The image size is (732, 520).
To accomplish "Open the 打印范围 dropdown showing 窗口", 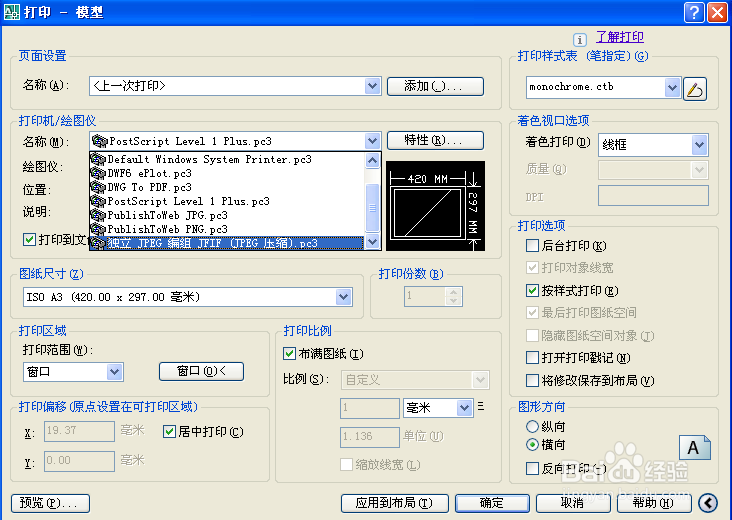I will point(114,372).
